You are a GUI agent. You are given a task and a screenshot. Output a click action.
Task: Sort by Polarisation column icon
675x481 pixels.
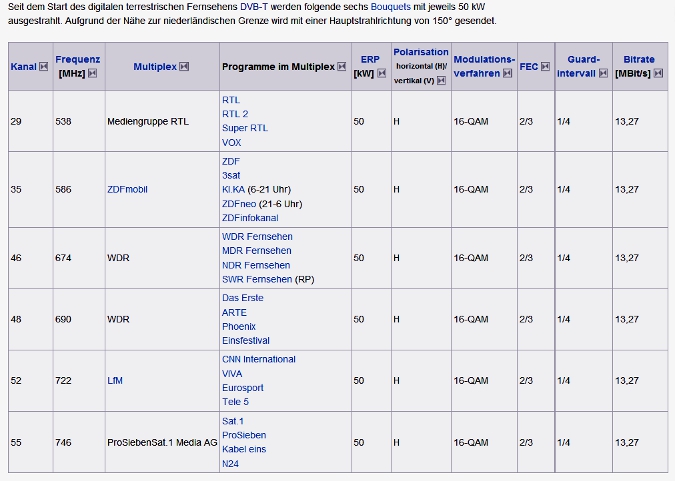[441, 81]
